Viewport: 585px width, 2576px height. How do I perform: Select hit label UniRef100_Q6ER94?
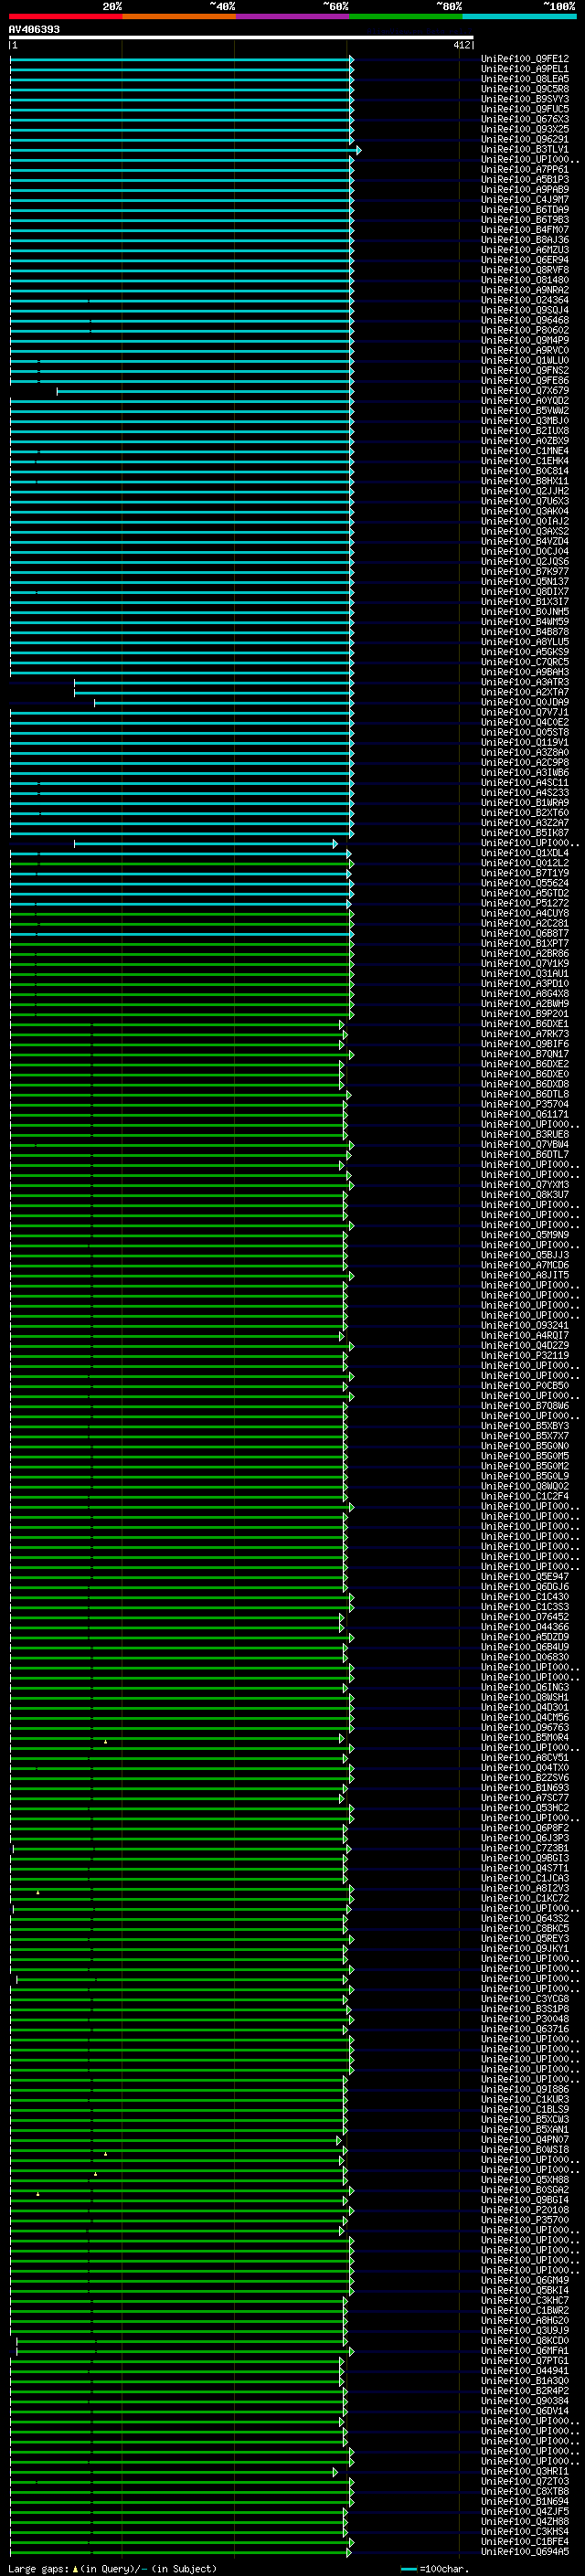(x=525, y=260)
